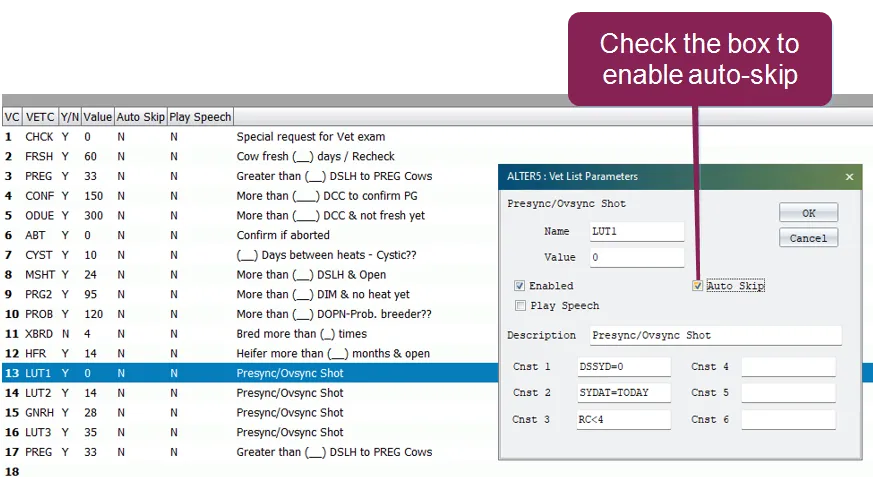Click 'Days between heats - Cystic??' description
Screen dimensions: 873x477
tap(326, 255)
